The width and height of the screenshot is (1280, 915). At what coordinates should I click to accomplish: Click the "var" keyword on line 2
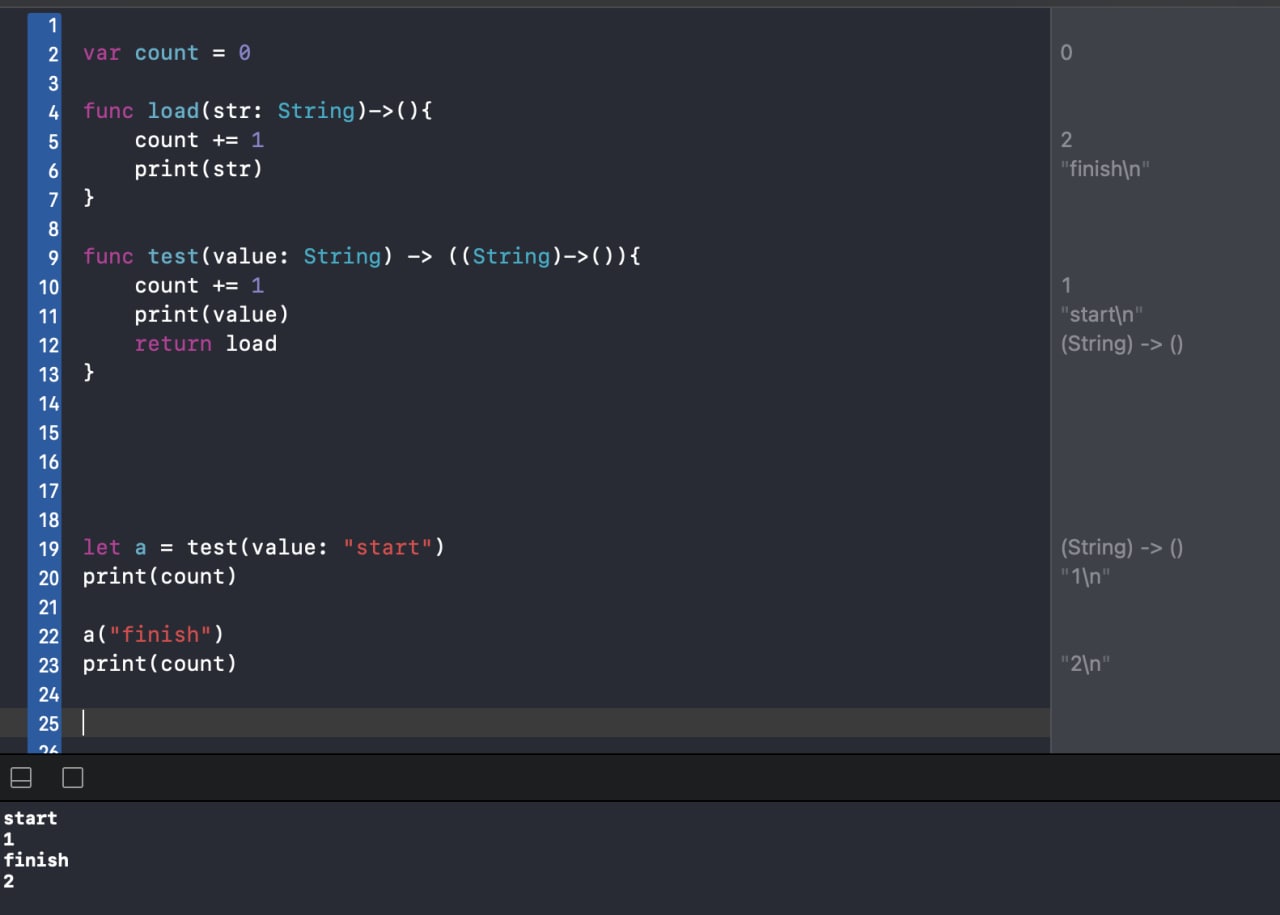coord(102,53)
